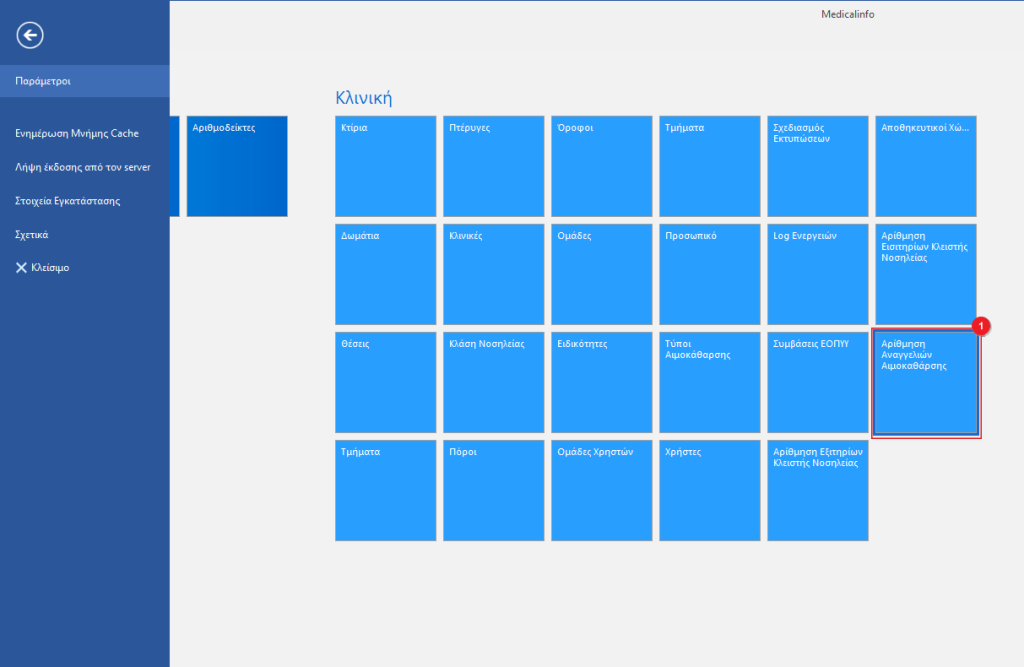Open the Αριθμοδείκτες tile
This screenshot has width=1024, height=667.
237,166
